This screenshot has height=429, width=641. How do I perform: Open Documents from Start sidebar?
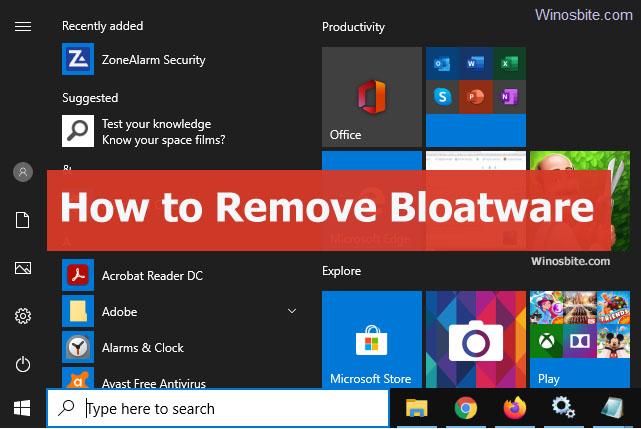(22, 220)
